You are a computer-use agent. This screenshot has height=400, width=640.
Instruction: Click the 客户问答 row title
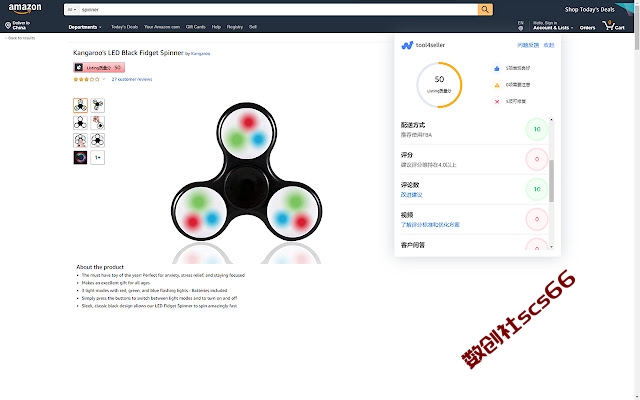click(413, 245)
